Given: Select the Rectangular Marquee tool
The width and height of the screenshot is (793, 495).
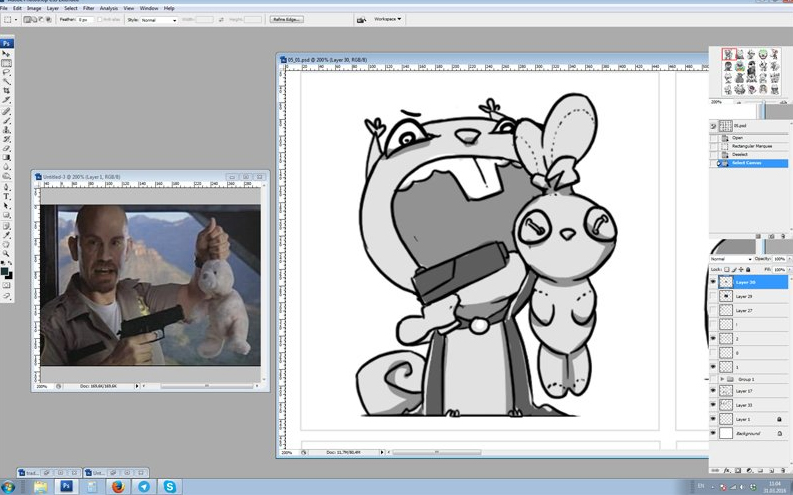Looking at the screenshot, I should click(7, 63).
